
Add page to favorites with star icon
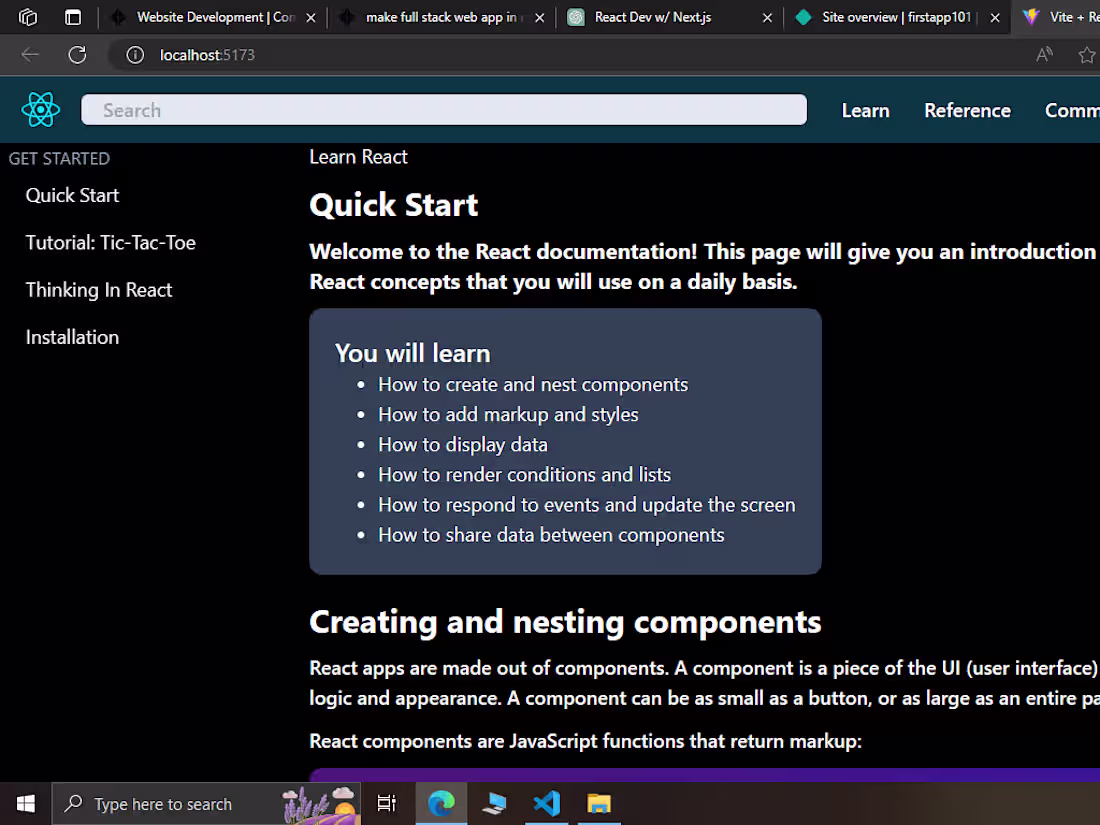[x=1087, y=55]
